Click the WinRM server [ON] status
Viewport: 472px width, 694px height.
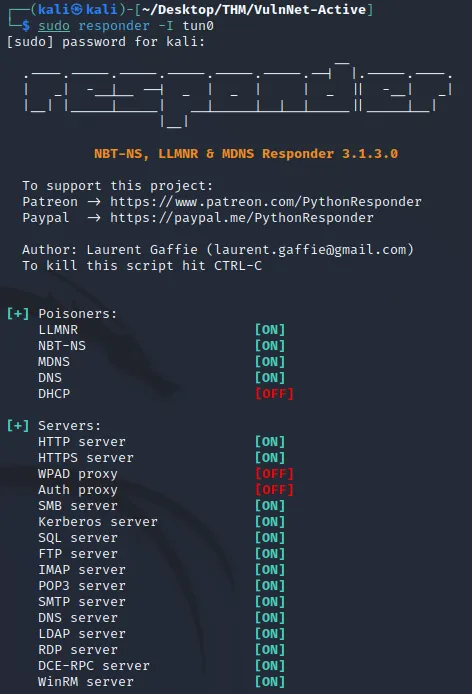point(270,682)
